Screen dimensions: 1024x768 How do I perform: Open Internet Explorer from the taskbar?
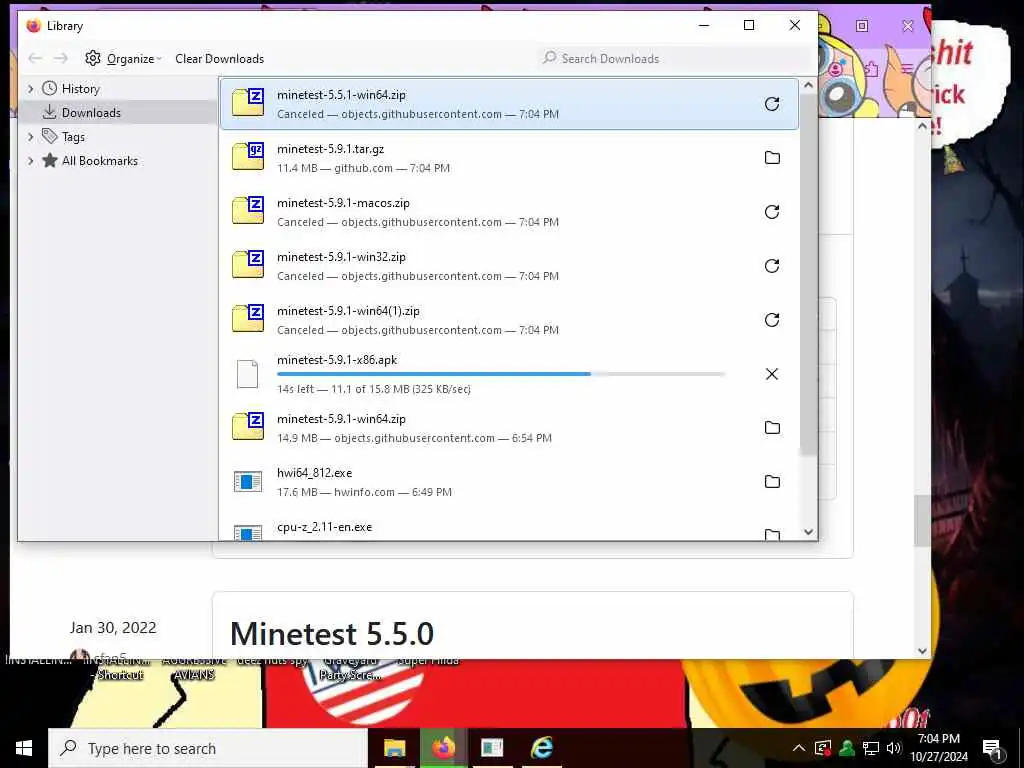pos(541,748)
